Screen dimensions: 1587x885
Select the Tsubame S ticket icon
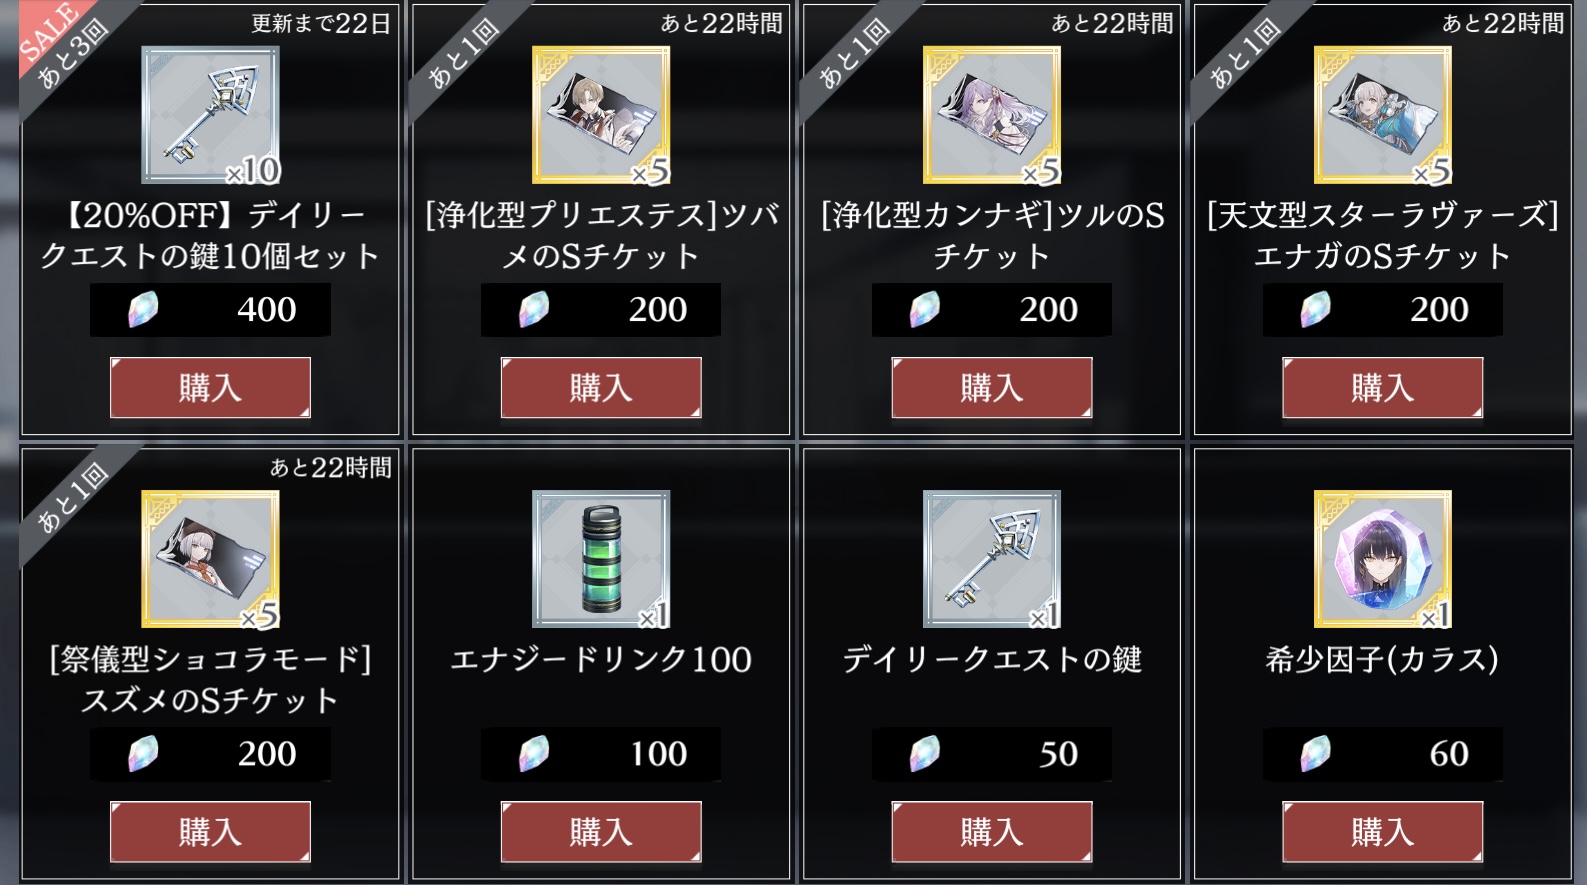[601, 115]
